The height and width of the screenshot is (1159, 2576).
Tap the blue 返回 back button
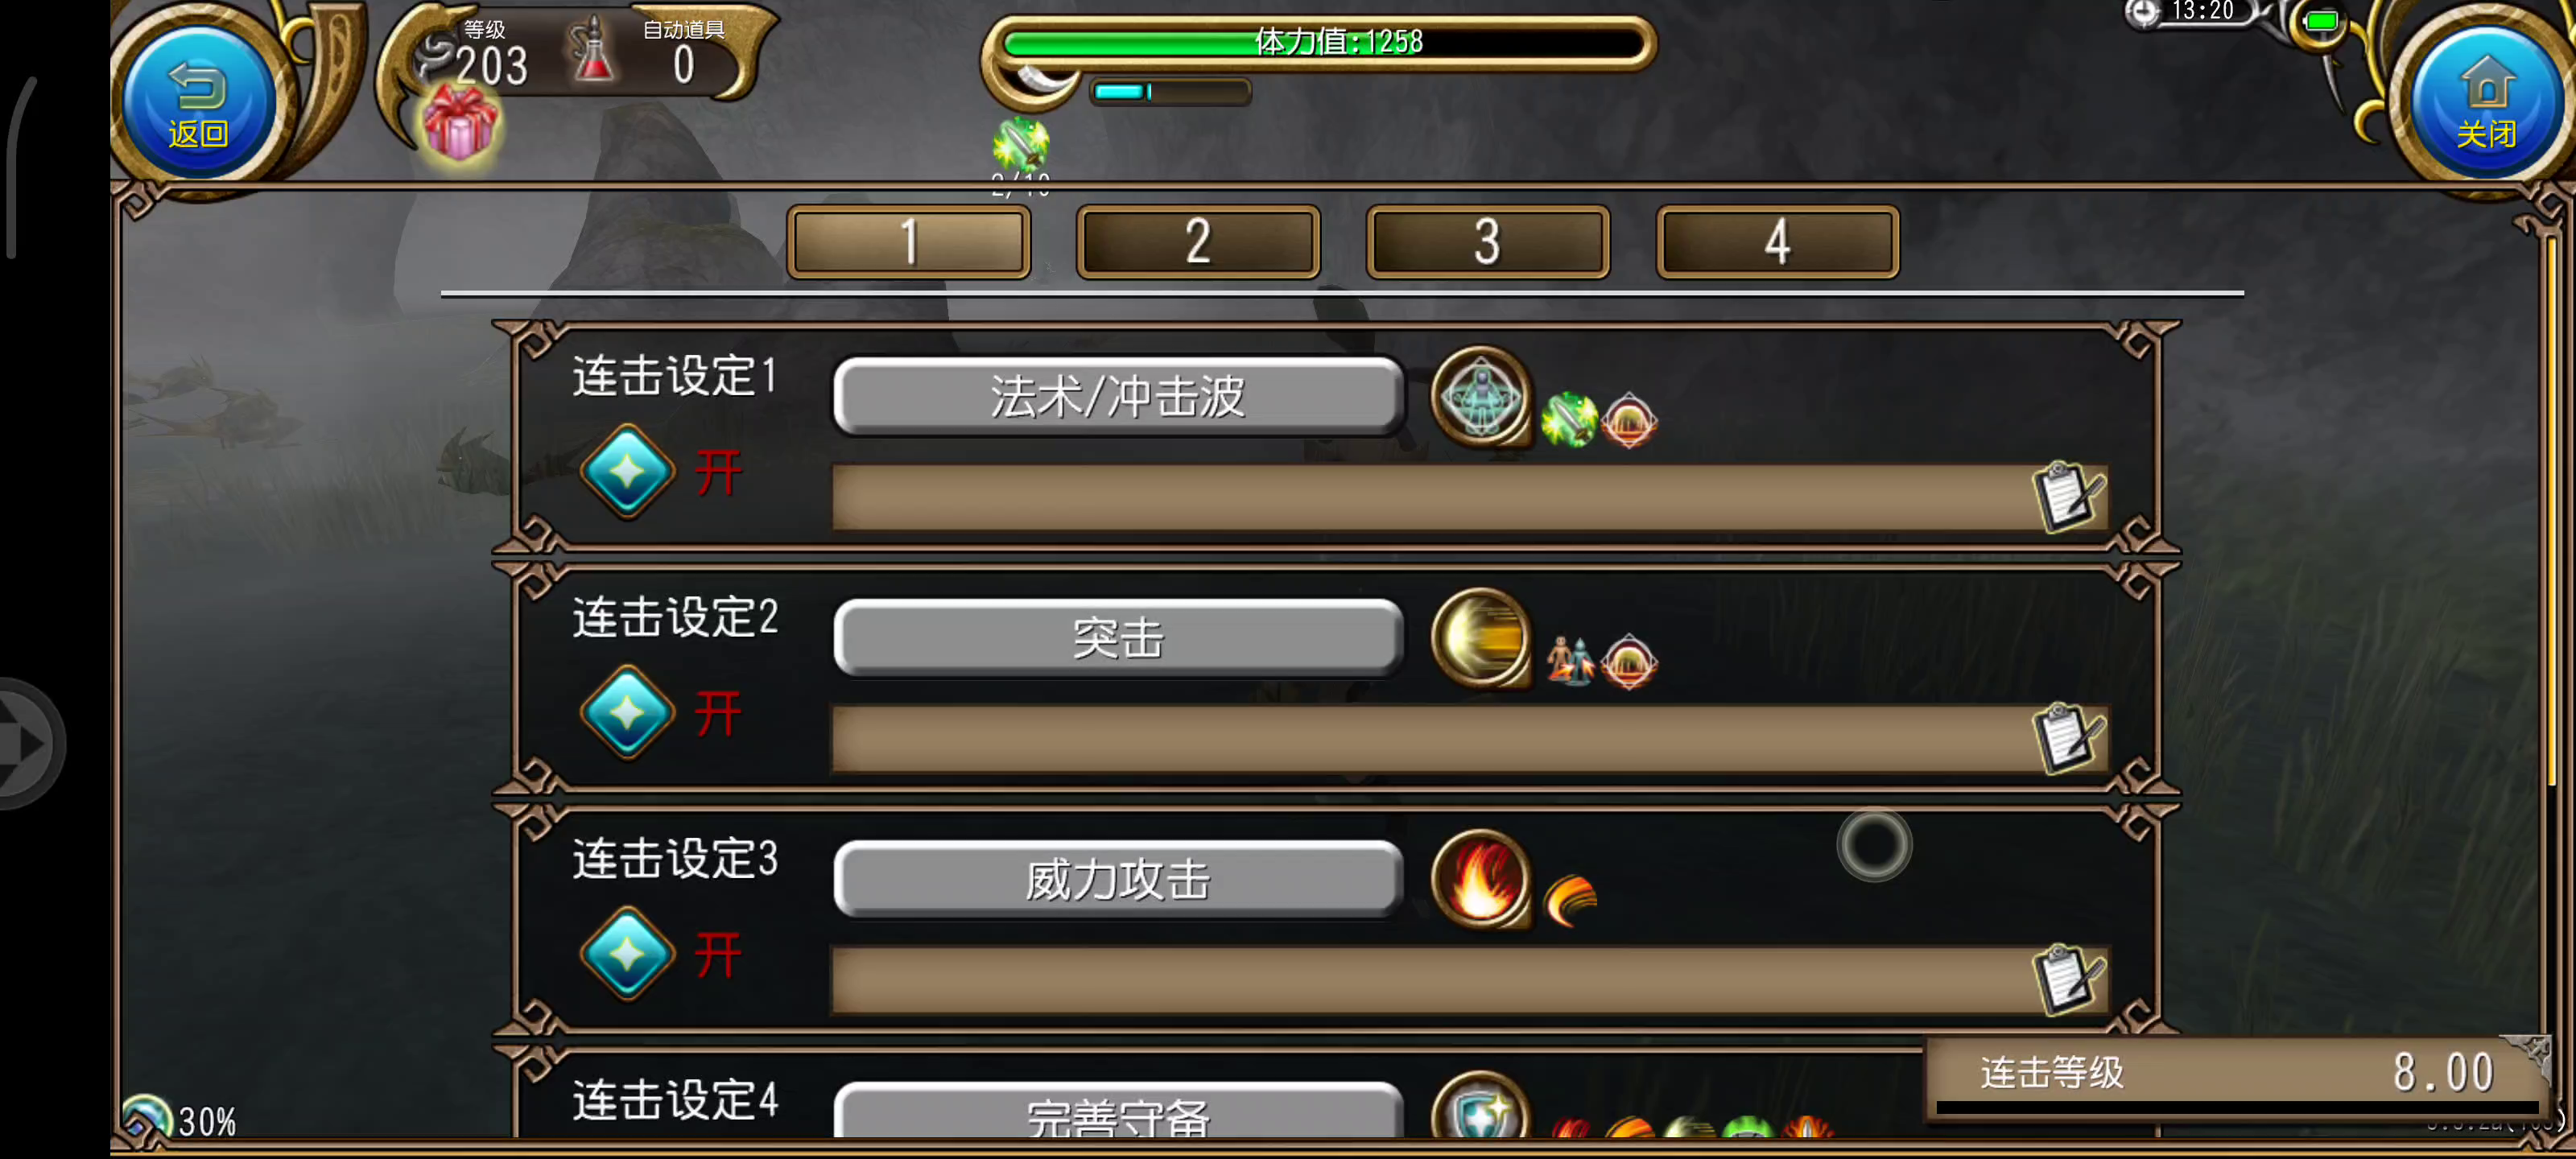198,100
